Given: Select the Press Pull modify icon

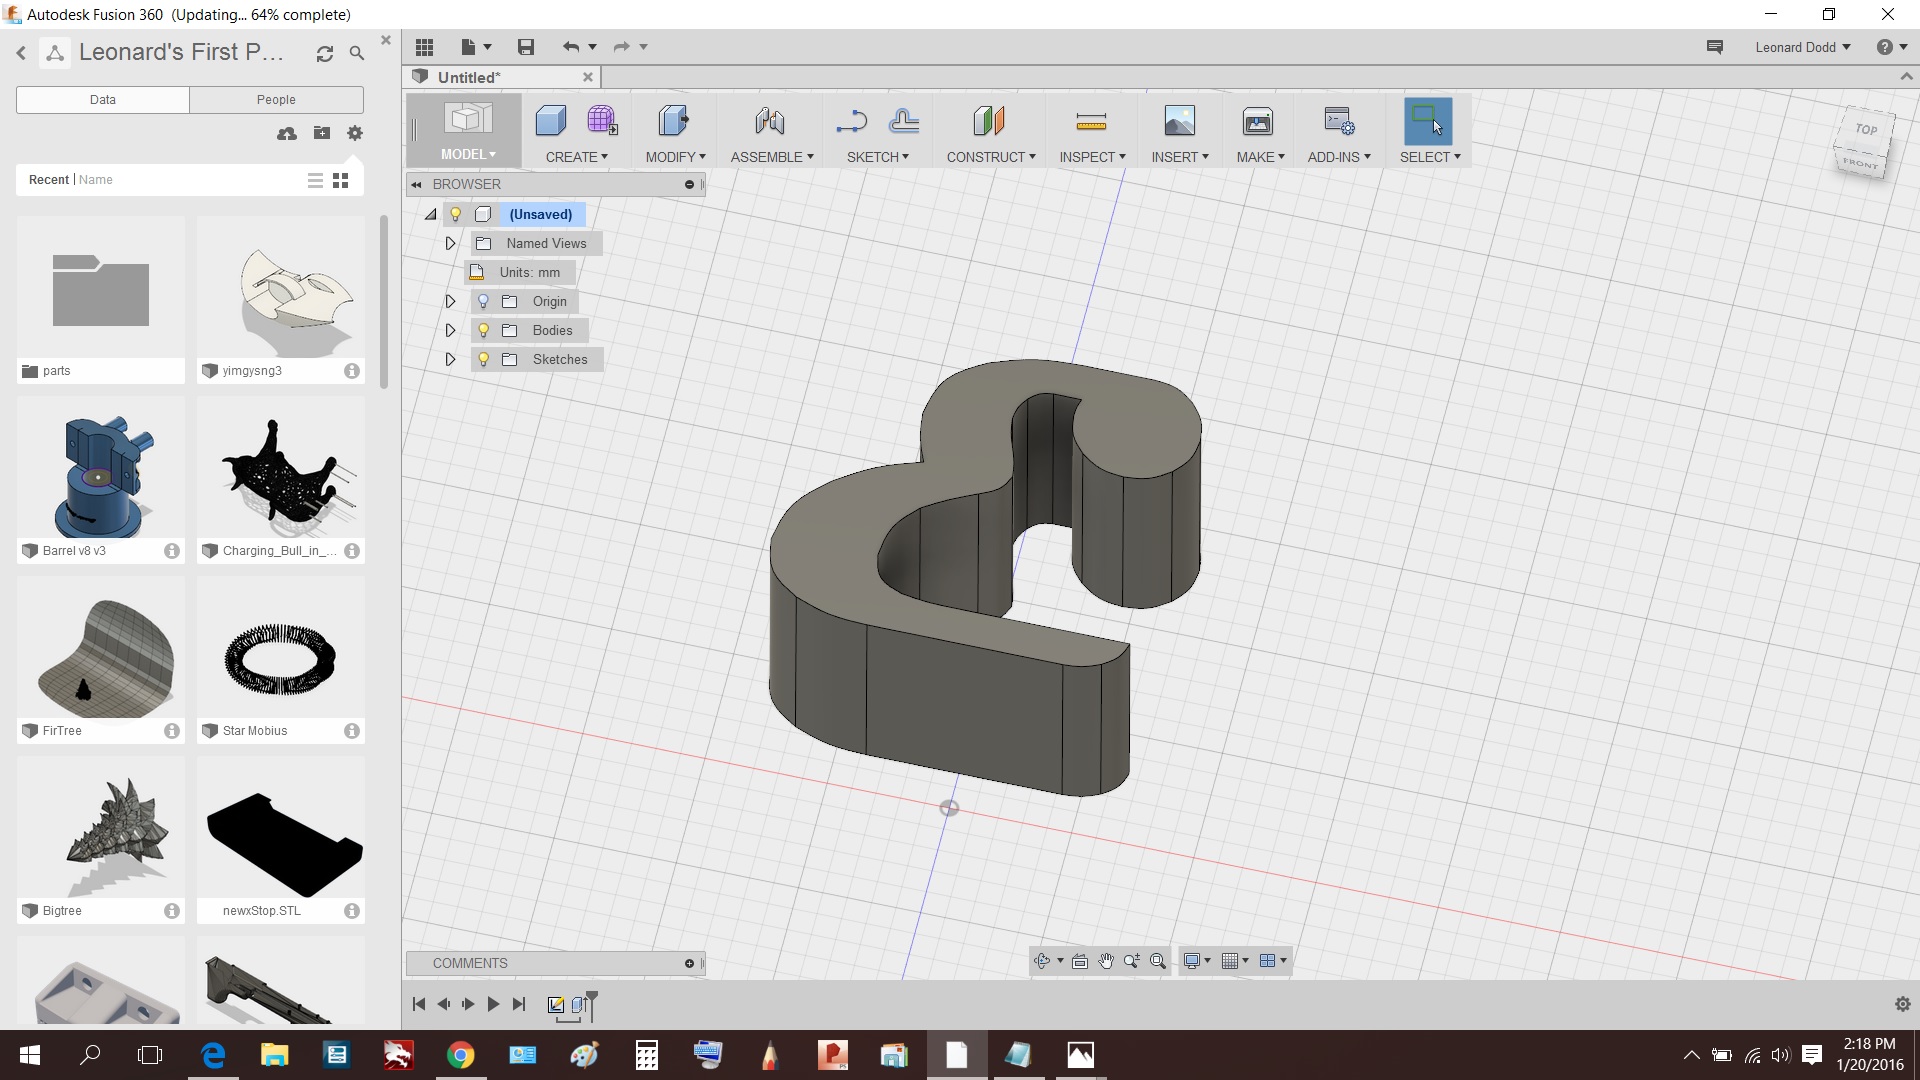Looking at the screenshot, I should click(674, 121).
